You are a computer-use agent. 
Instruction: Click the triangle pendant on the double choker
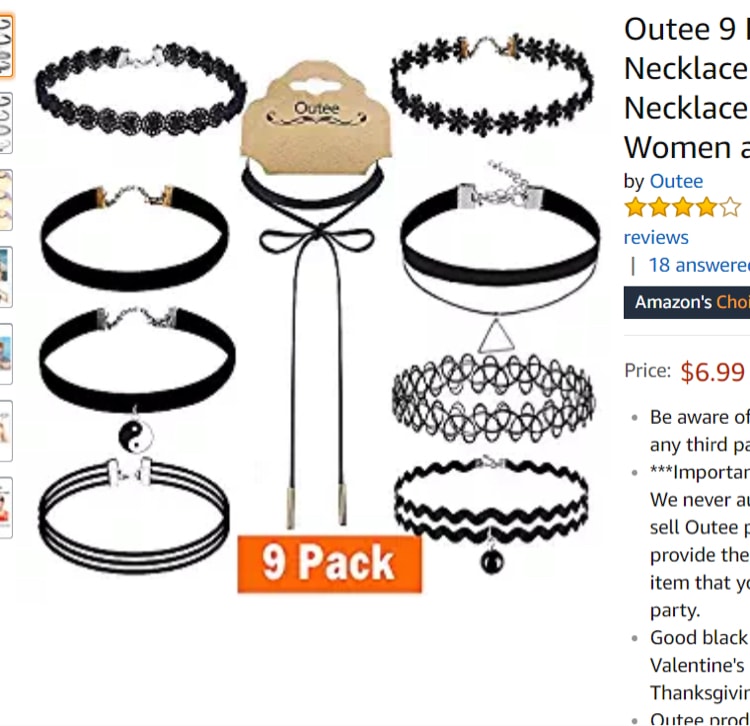(496, 335)
